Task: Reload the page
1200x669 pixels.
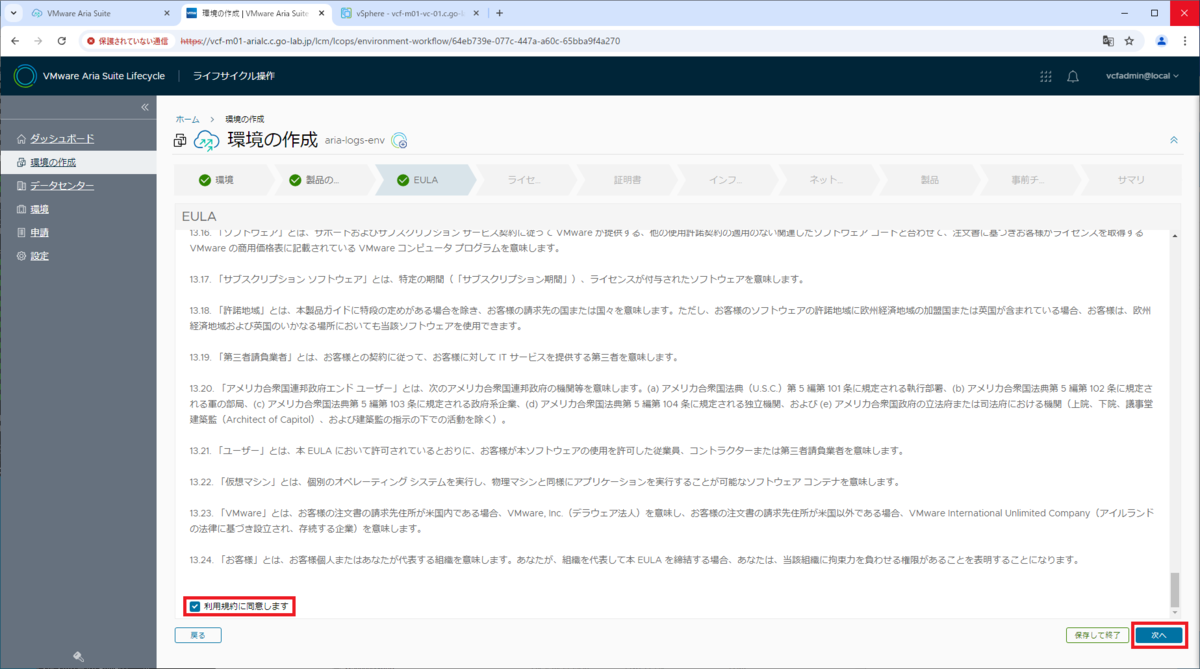Action: pos(62,41)
